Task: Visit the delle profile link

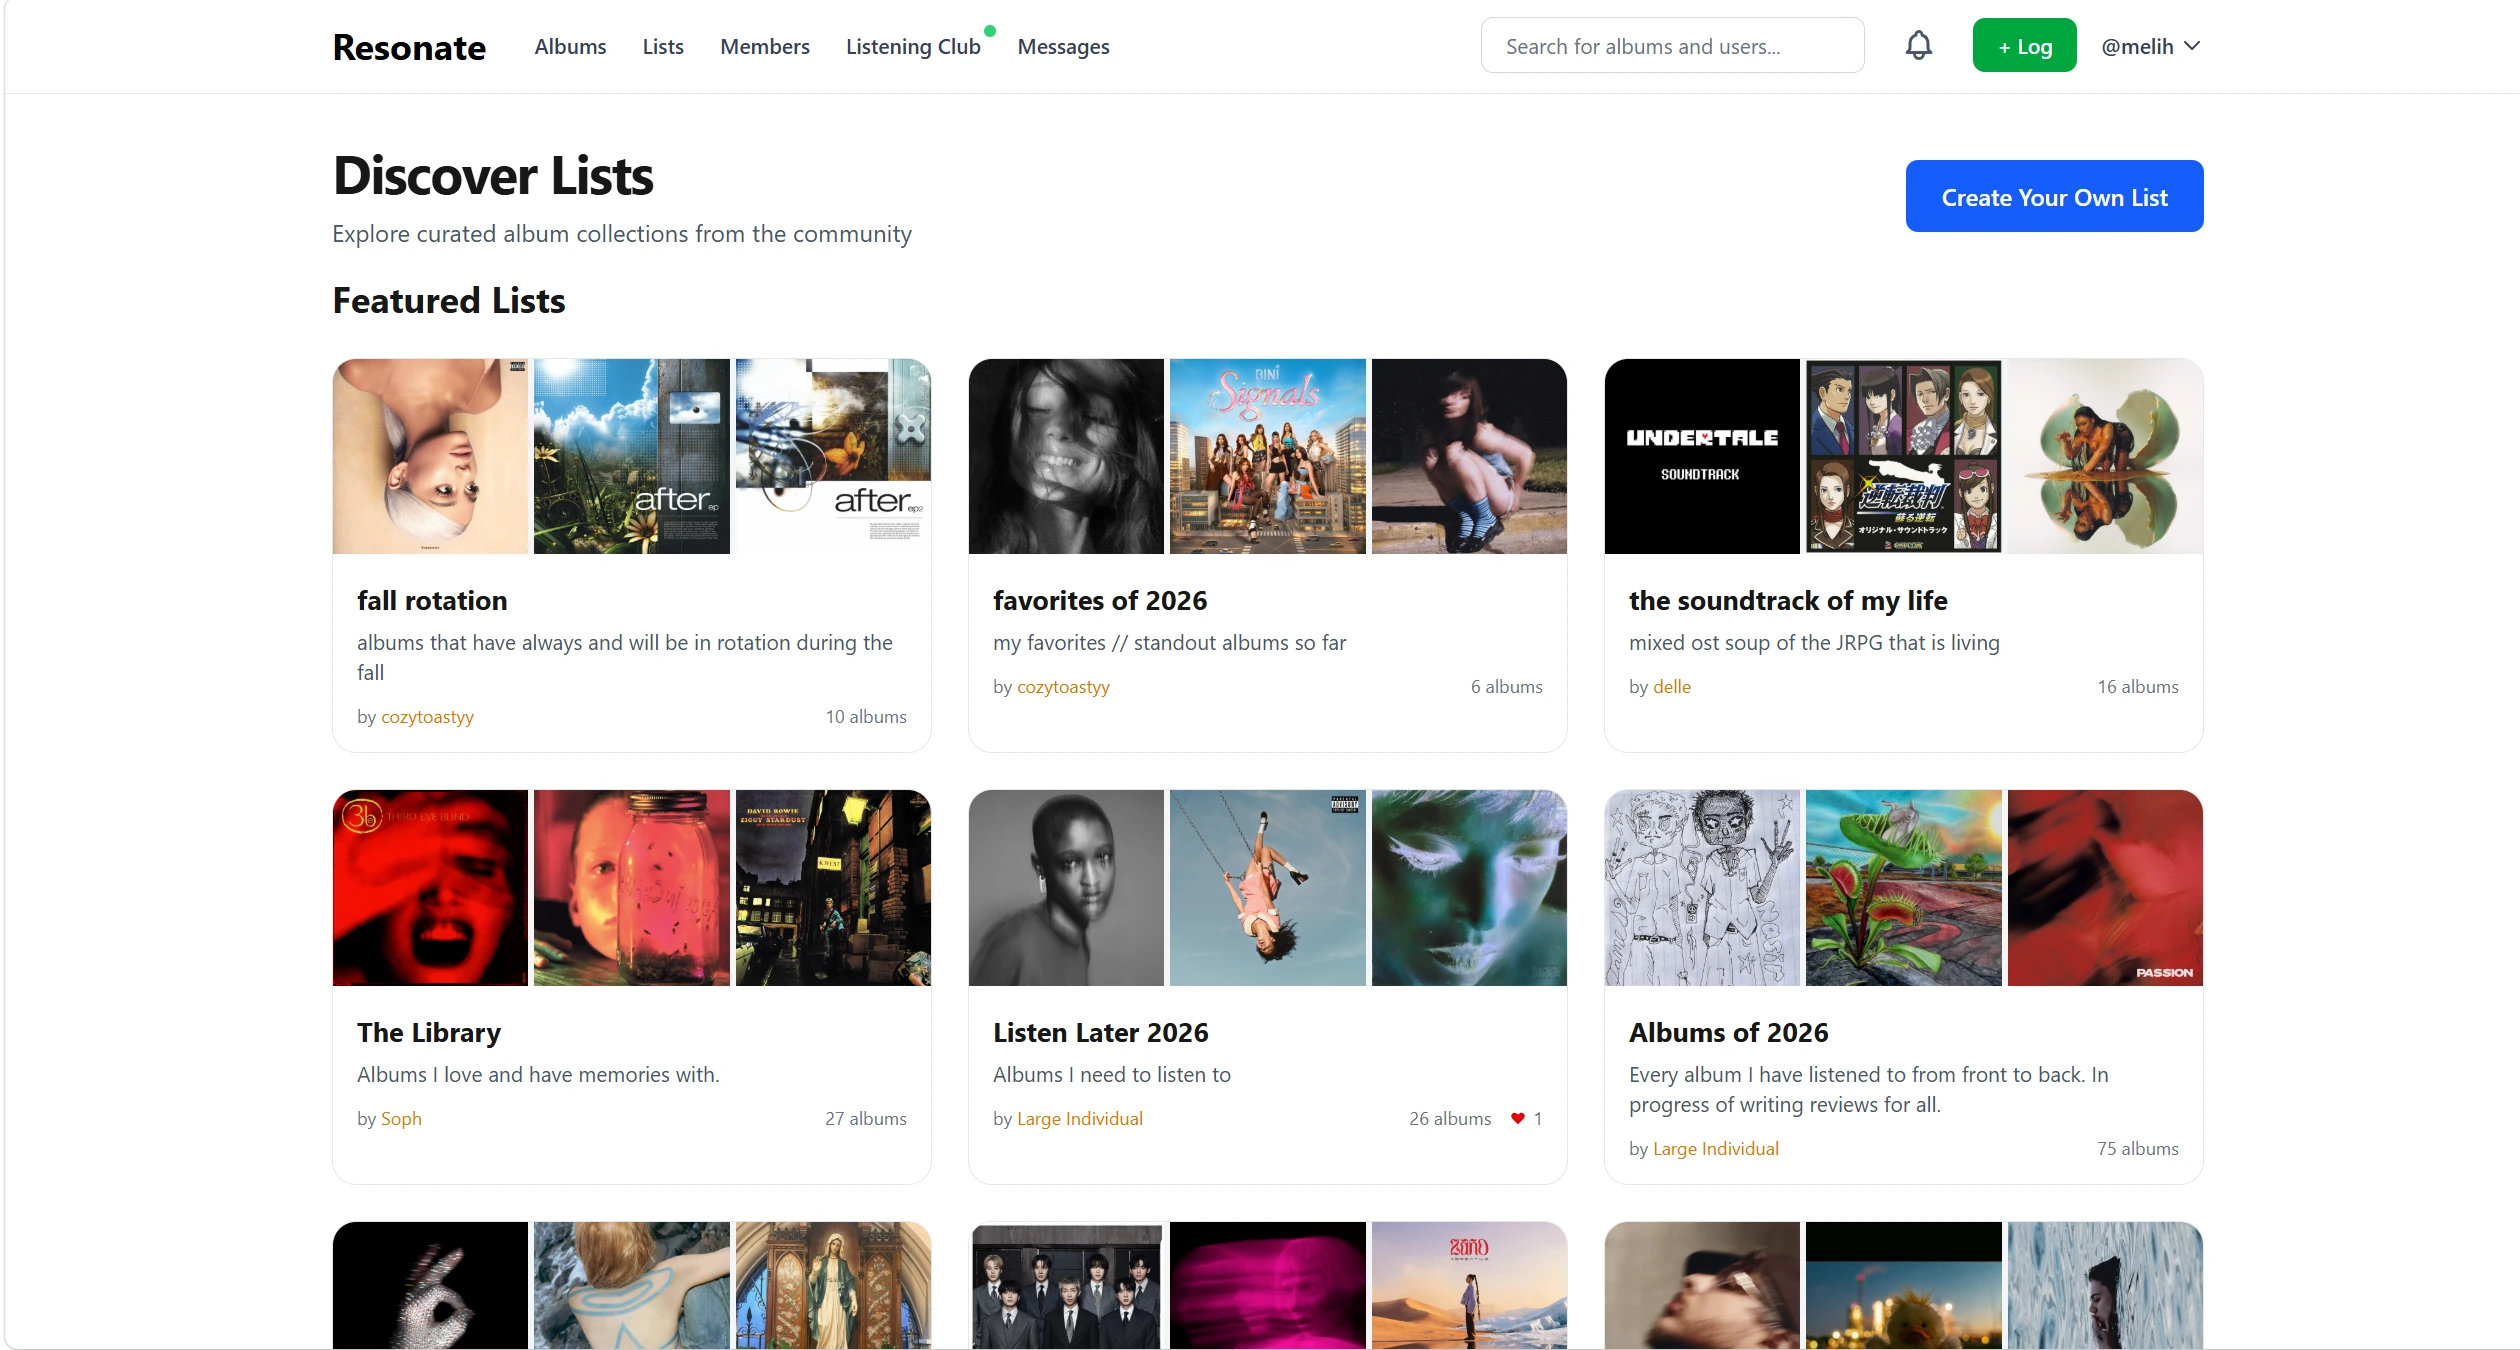Action: click(1671, 687)
